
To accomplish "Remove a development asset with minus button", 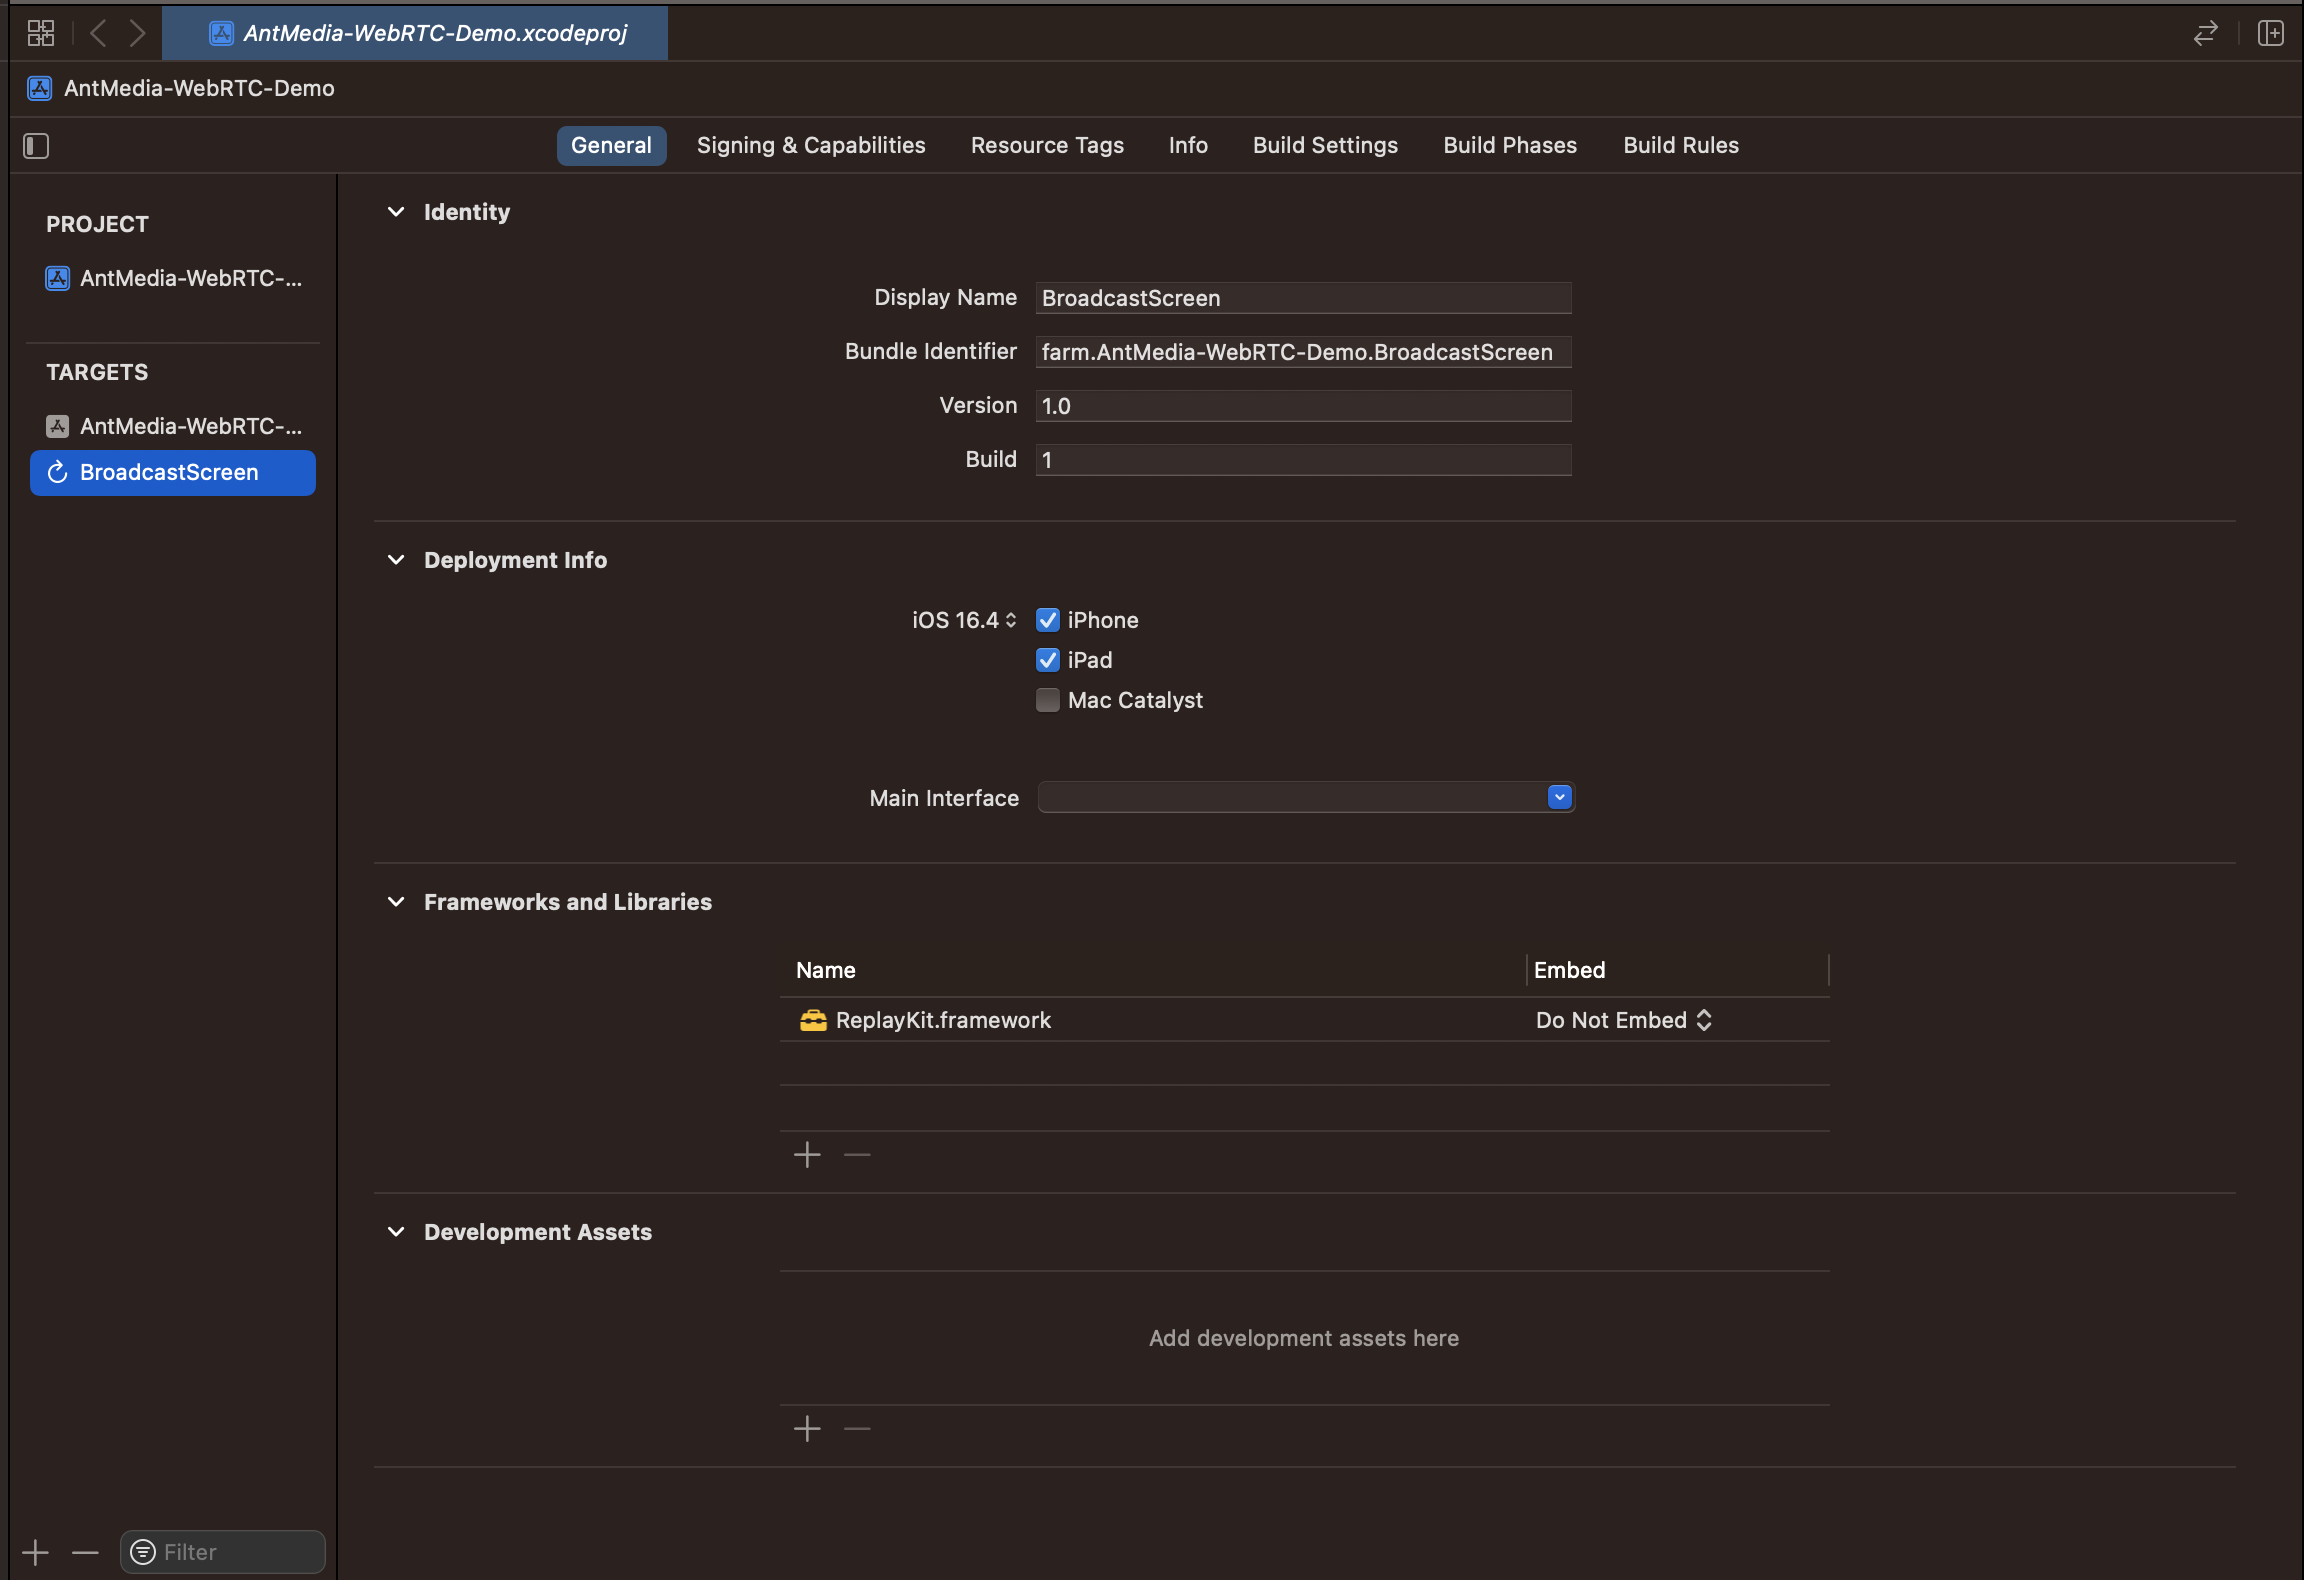I will coord(857,1429).
